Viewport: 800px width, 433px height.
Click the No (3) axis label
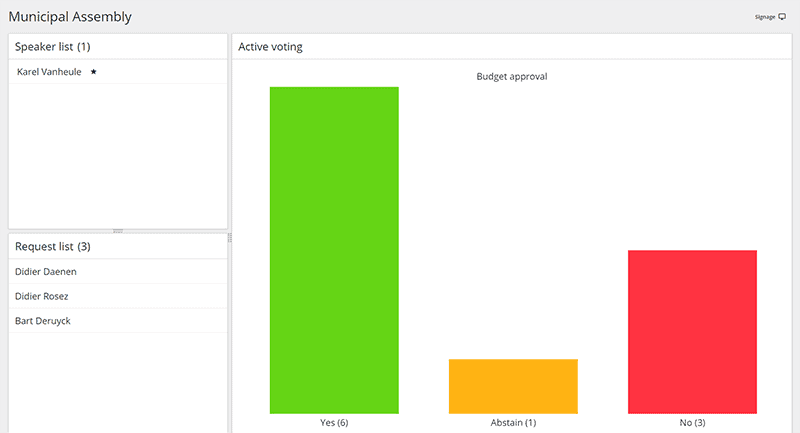(692, 422)
